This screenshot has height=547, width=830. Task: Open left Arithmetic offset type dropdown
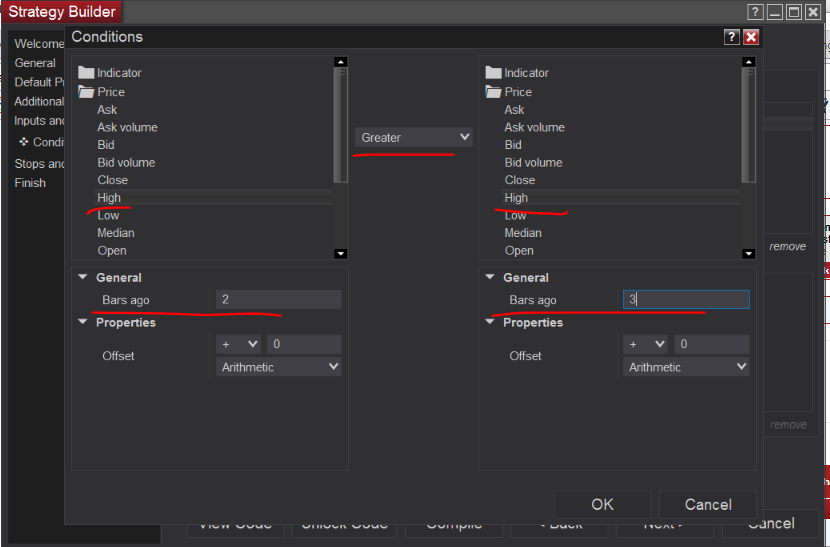coord(278,367)
